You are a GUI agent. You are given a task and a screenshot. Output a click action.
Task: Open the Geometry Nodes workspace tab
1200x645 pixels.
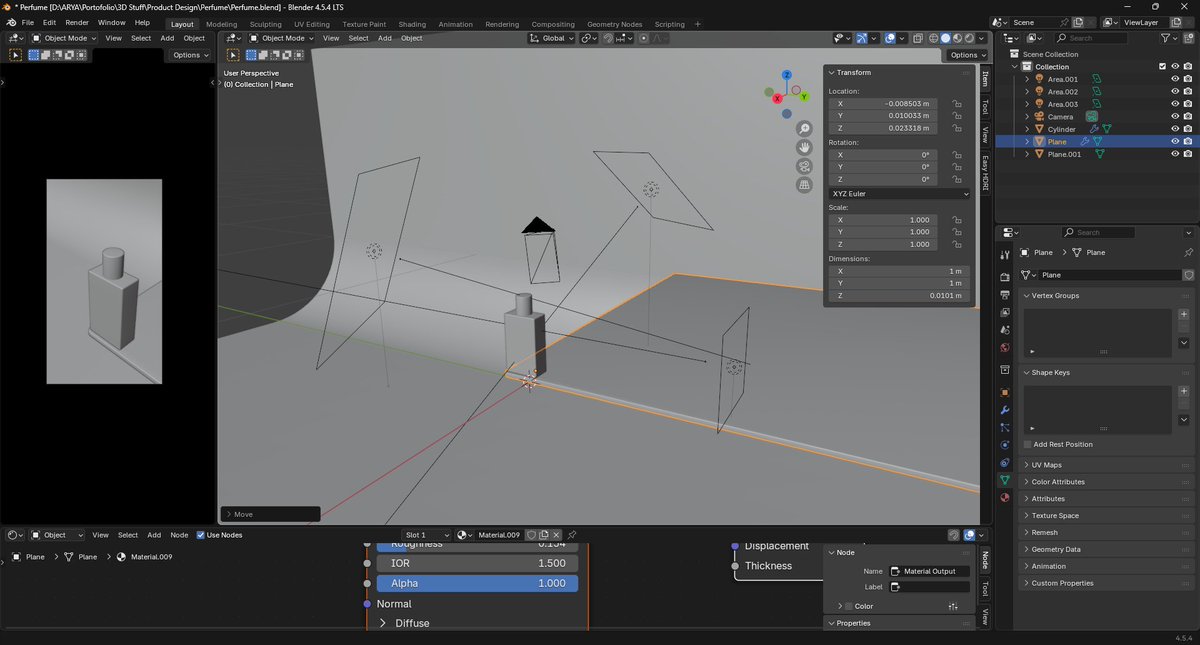click(x=615, y=24)
